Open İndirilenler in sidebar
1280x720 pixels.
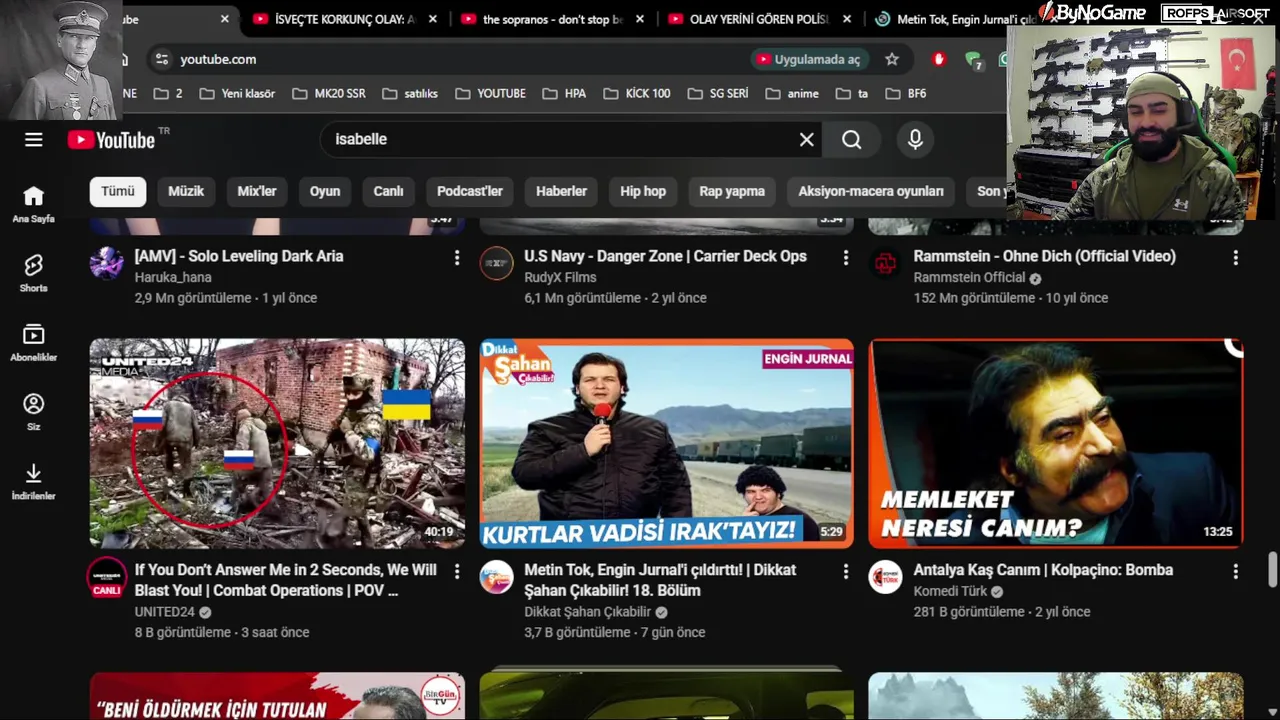point(34,481)
